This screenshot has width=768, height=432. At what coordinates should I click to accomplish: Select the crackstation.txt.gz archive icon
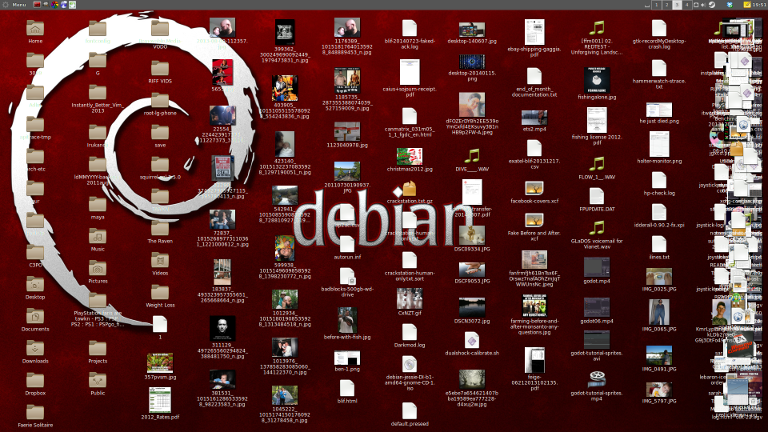pos(408,188)
